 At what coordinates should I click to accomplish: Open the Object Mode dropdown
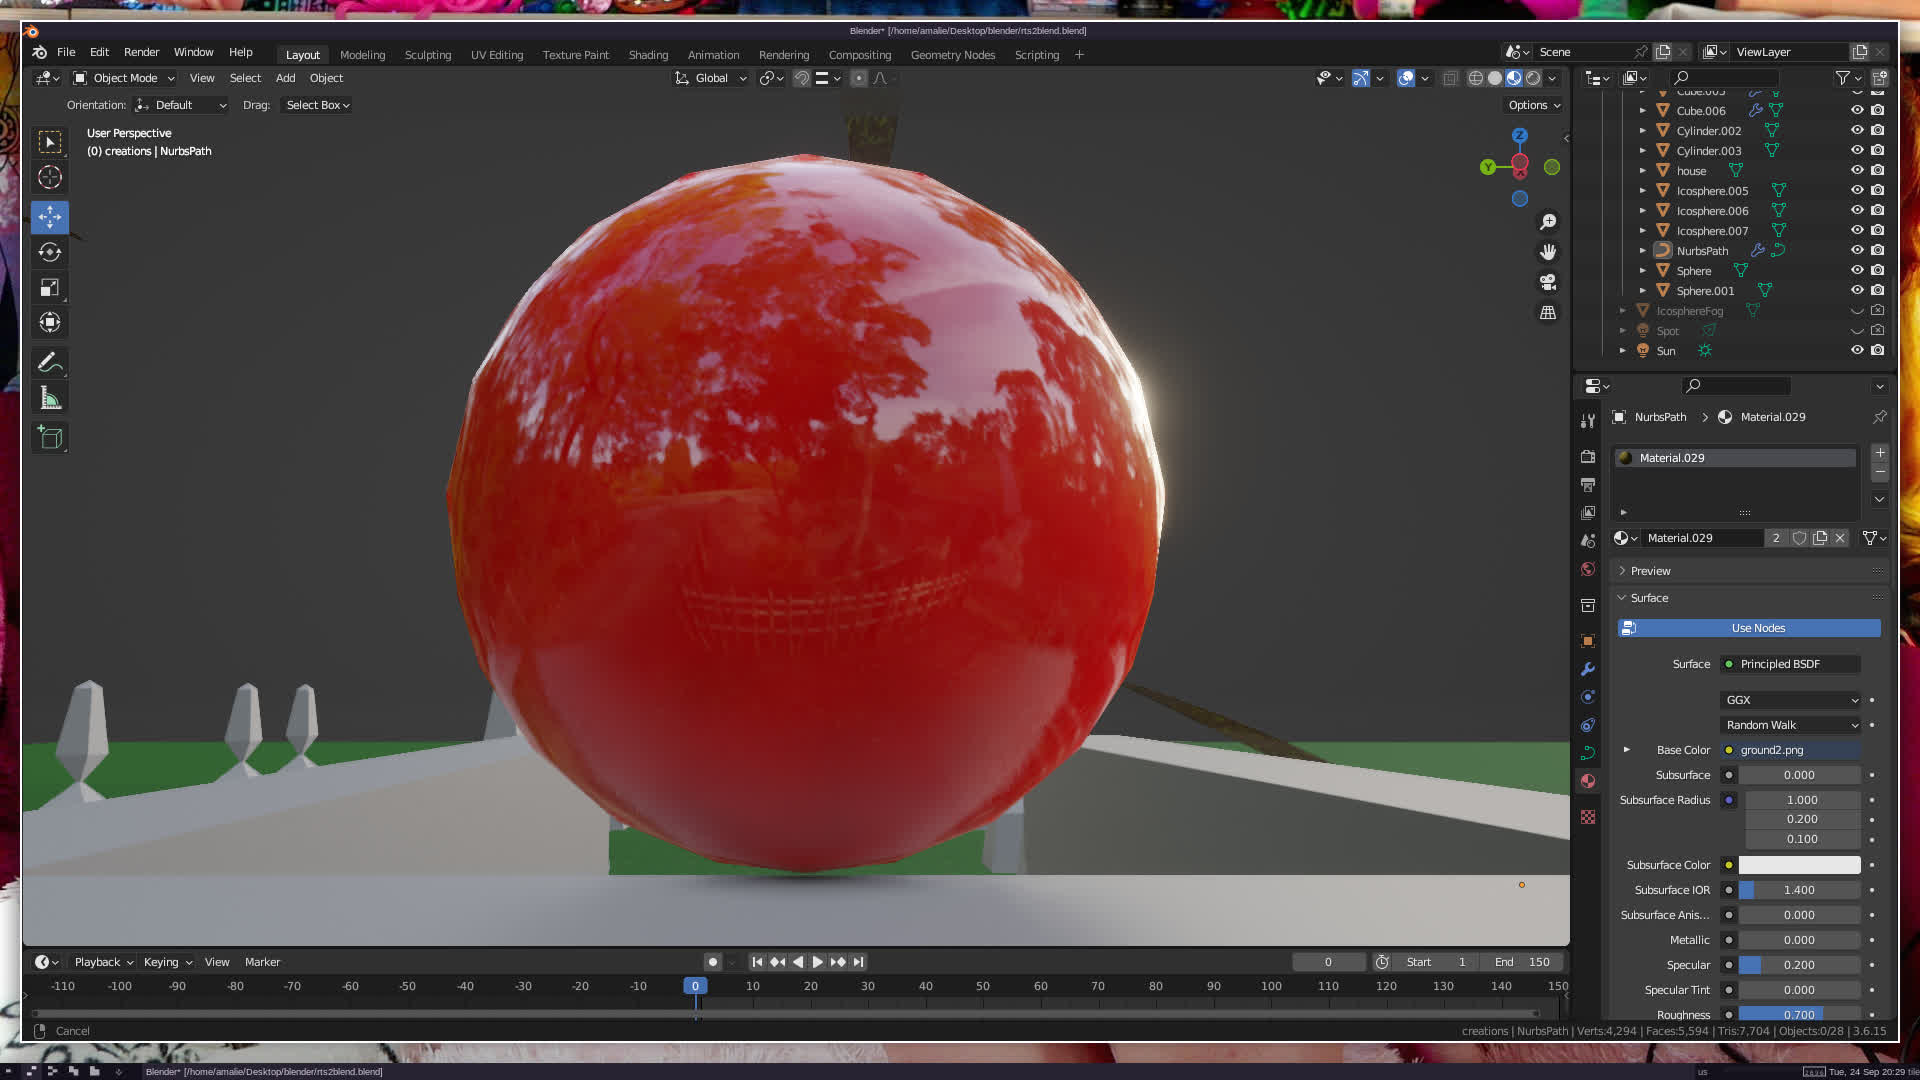pos(124,78)
